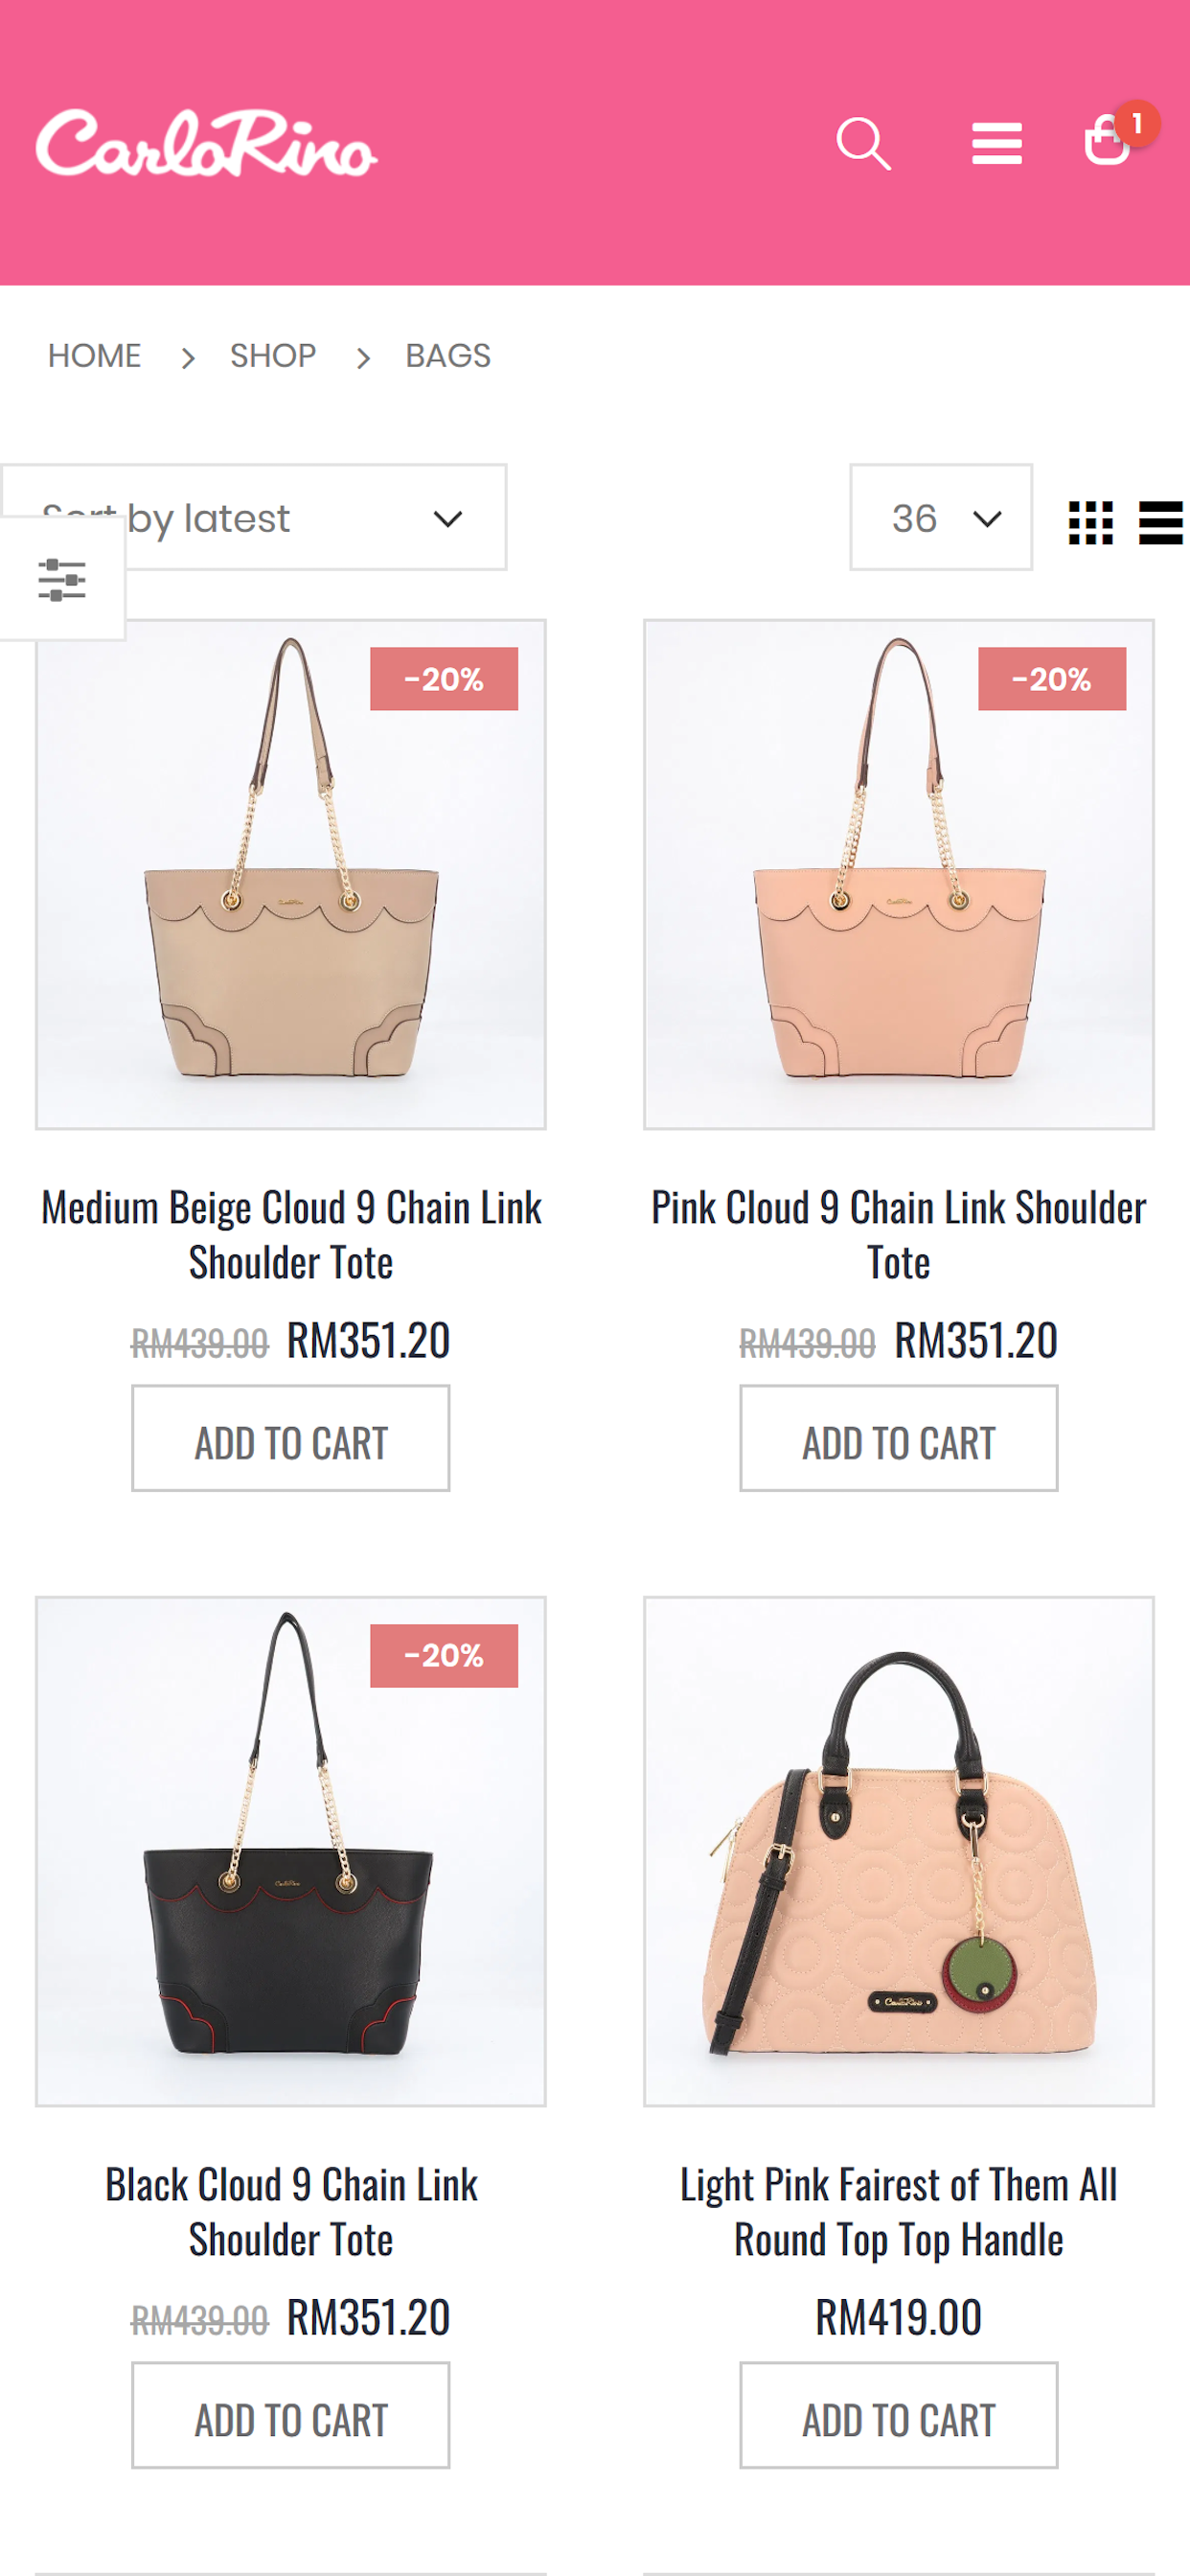This screenshot has width=1190, height=2576.
Task: Open the black tote bag product image
Action: (x=291, y=1851)
